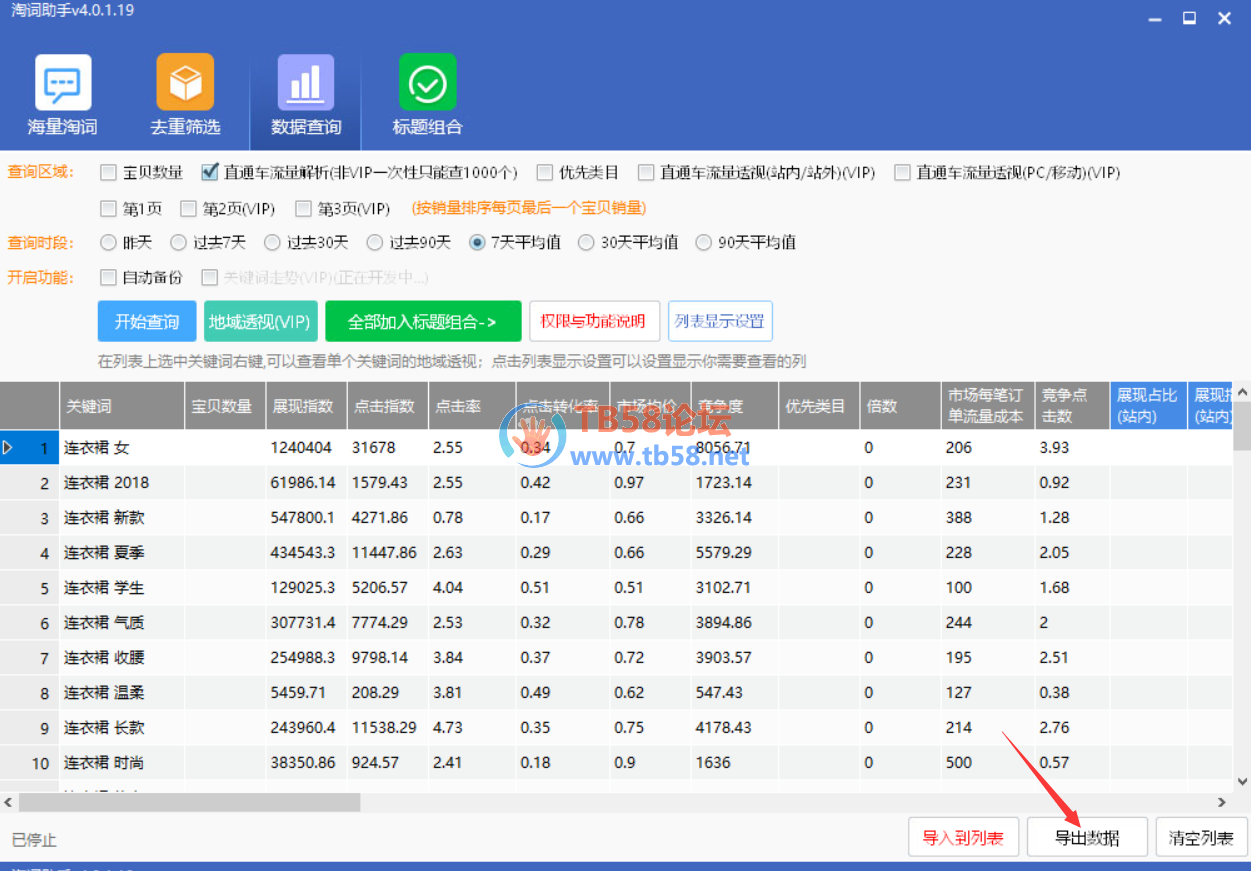
Task: Check the 第1页 checkbox
Action: [x=108, y=209]
